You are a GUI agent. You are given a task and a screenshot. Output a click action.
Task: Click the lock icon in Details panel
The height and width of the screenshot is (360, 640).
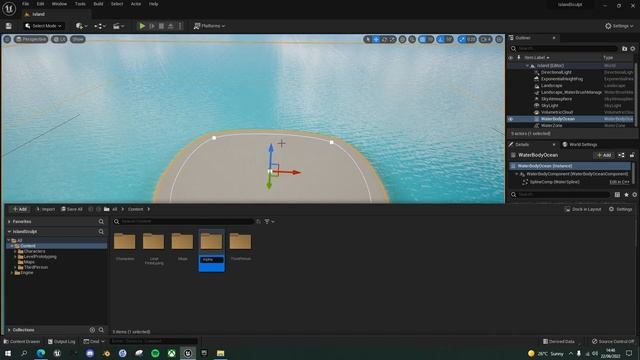click(632, 155)
